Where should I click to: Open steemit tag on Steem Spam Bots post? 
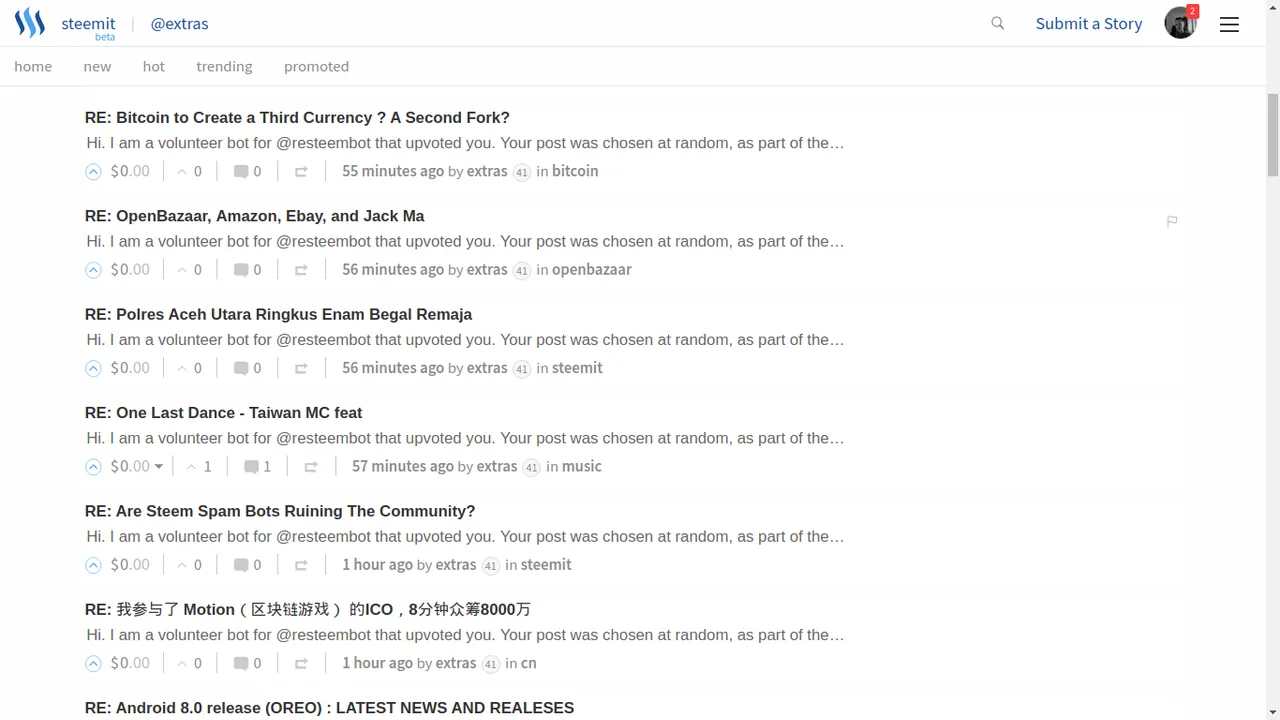click(x=546, y=565)
